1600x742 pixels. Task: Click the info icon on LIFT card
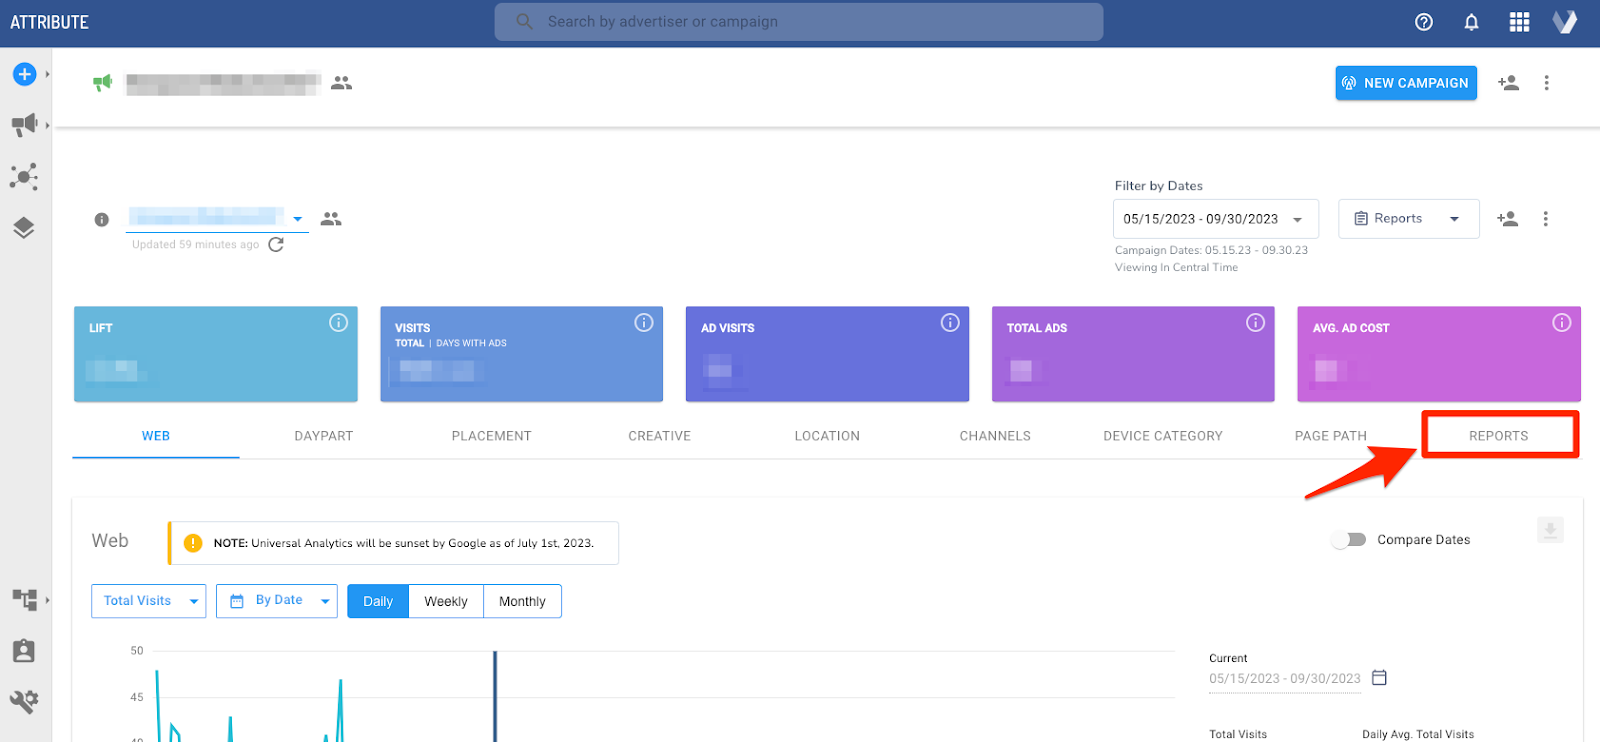(x=339, y=322)
